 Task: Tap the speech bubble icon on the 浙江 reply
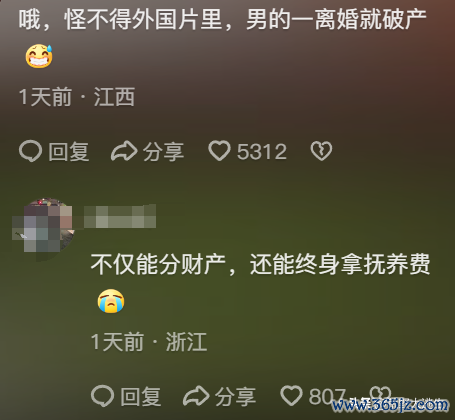point(103,396)
